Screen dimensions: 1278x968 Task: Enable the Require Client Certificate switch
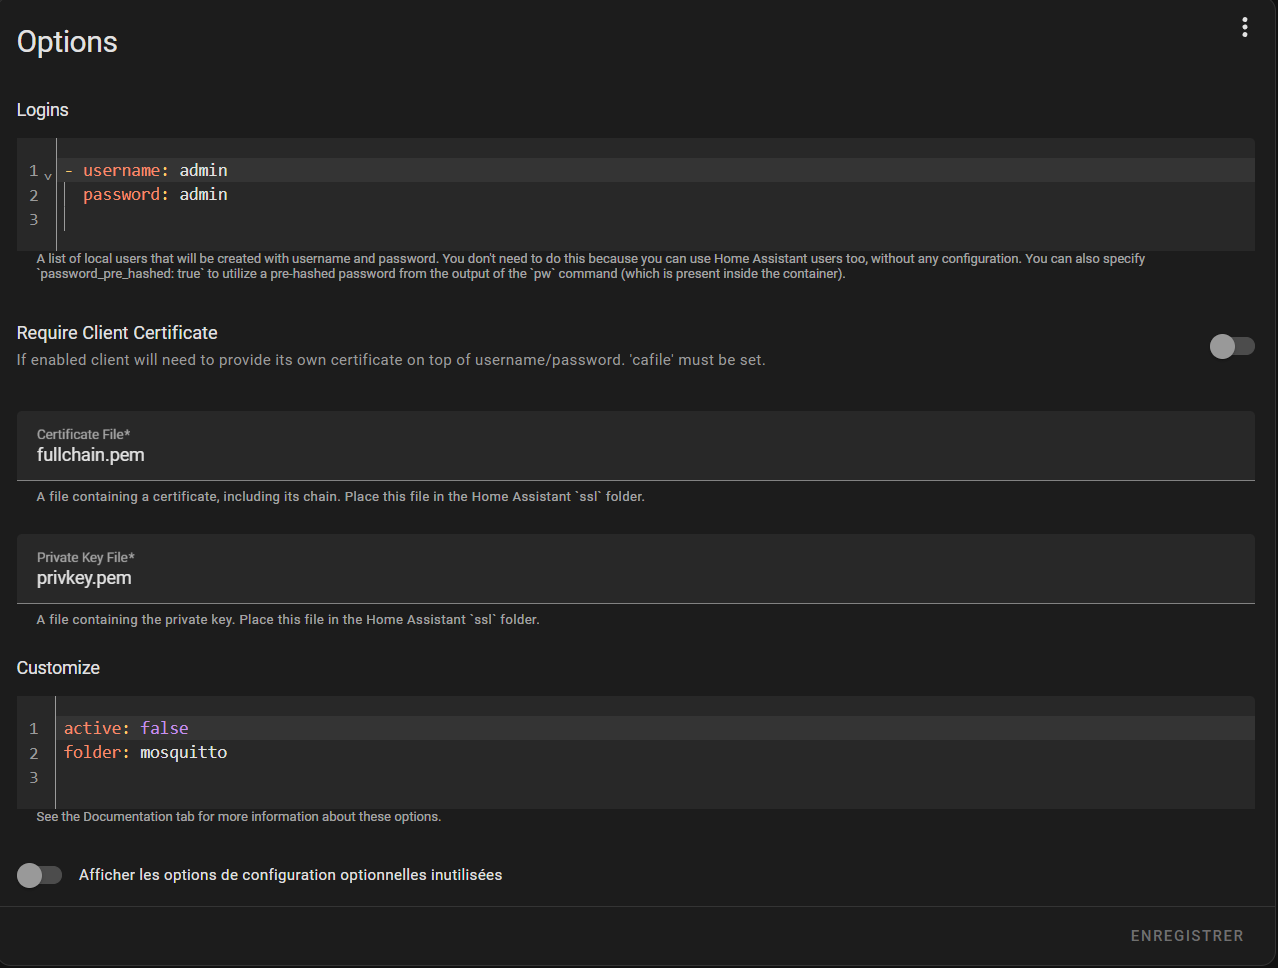click(1232, 346)
